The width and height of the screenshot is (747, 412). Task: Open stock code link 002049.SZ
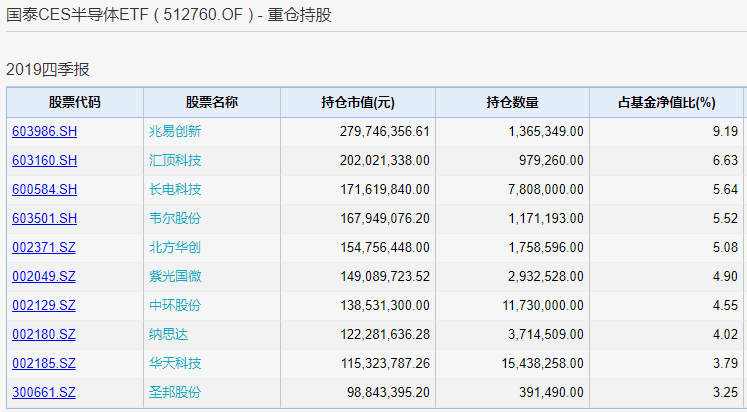click(44, 277)
